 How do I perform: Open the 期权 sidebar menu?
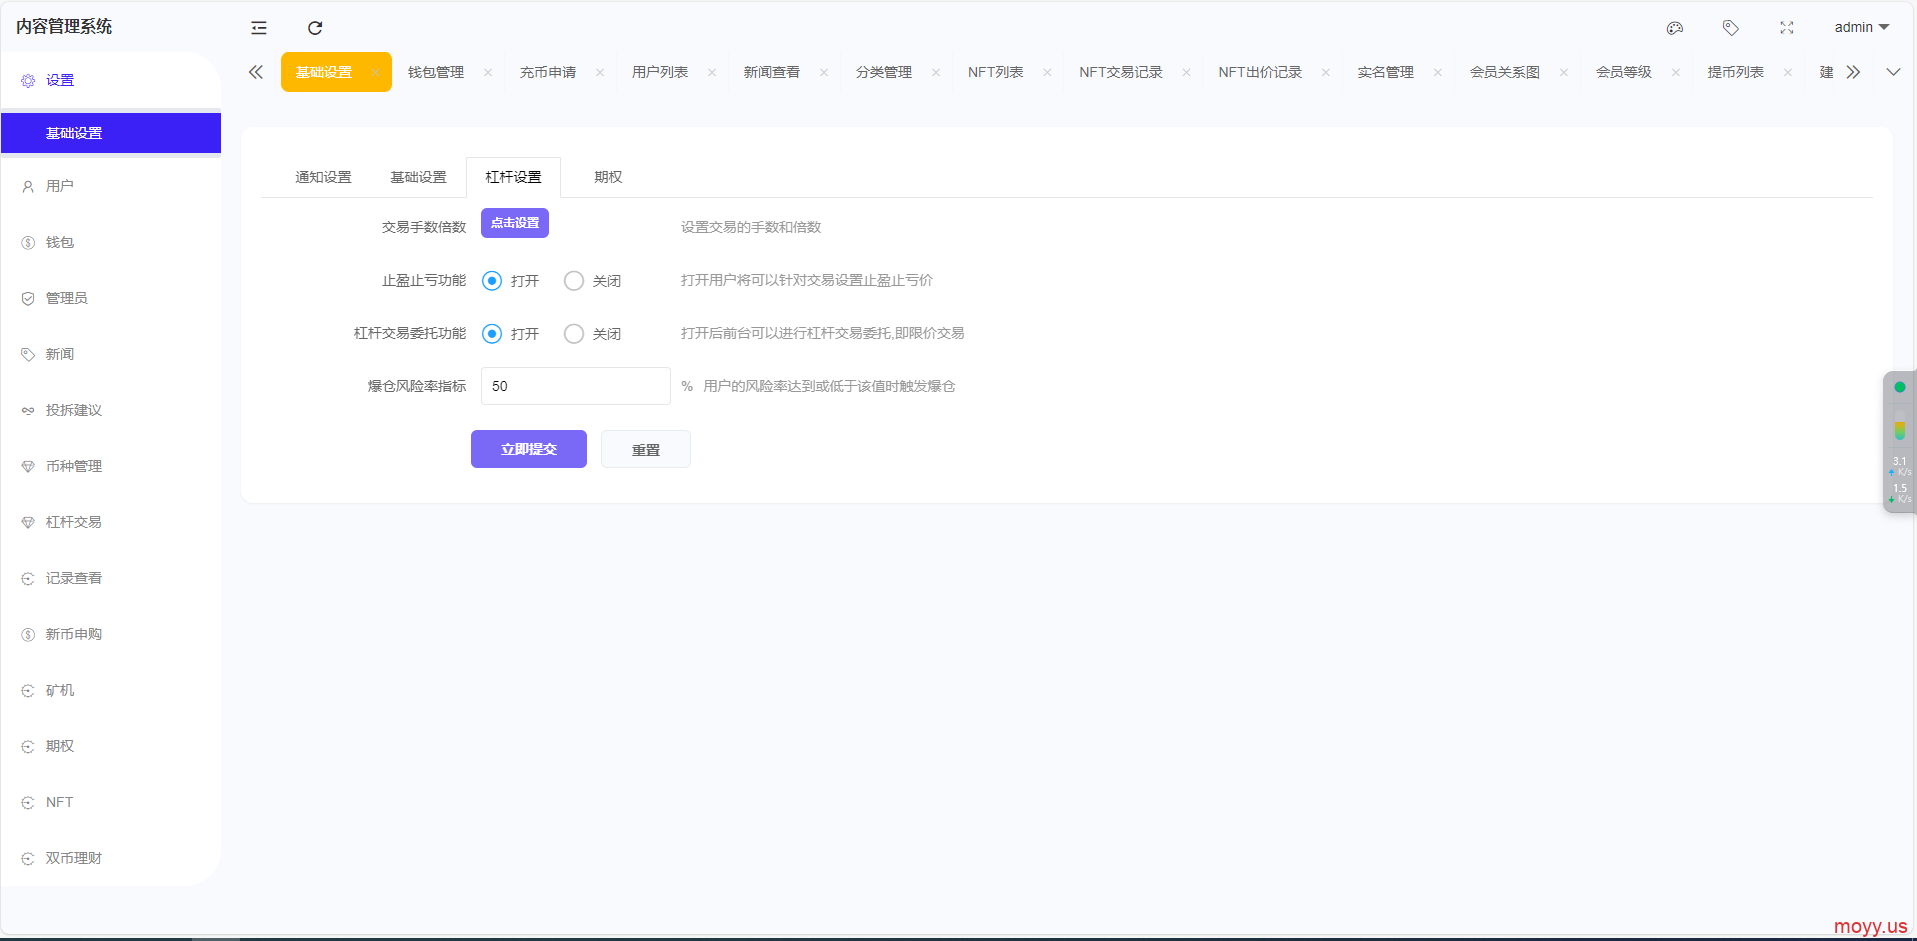[111, 746]
